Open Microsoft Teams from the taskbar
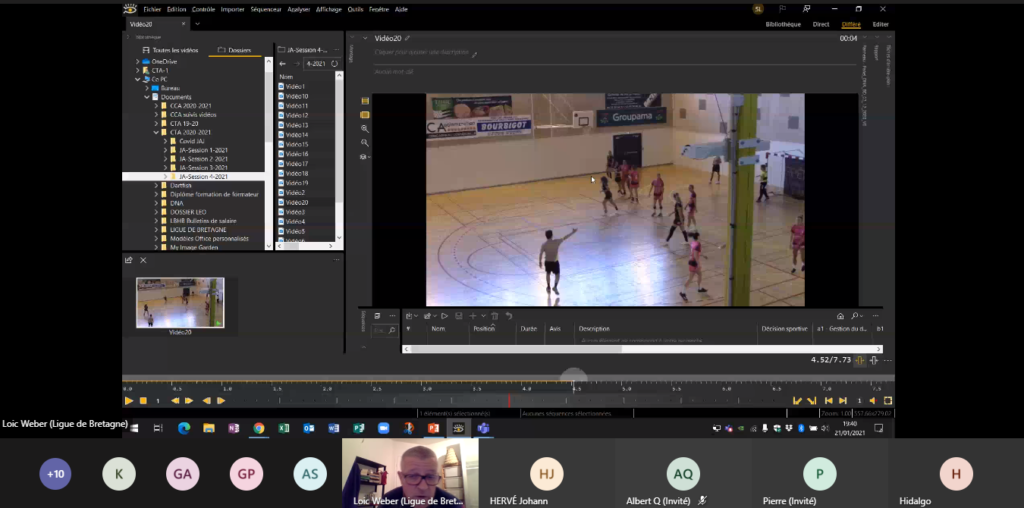Viewport: 1024px width, 508px height. (483, 428)
